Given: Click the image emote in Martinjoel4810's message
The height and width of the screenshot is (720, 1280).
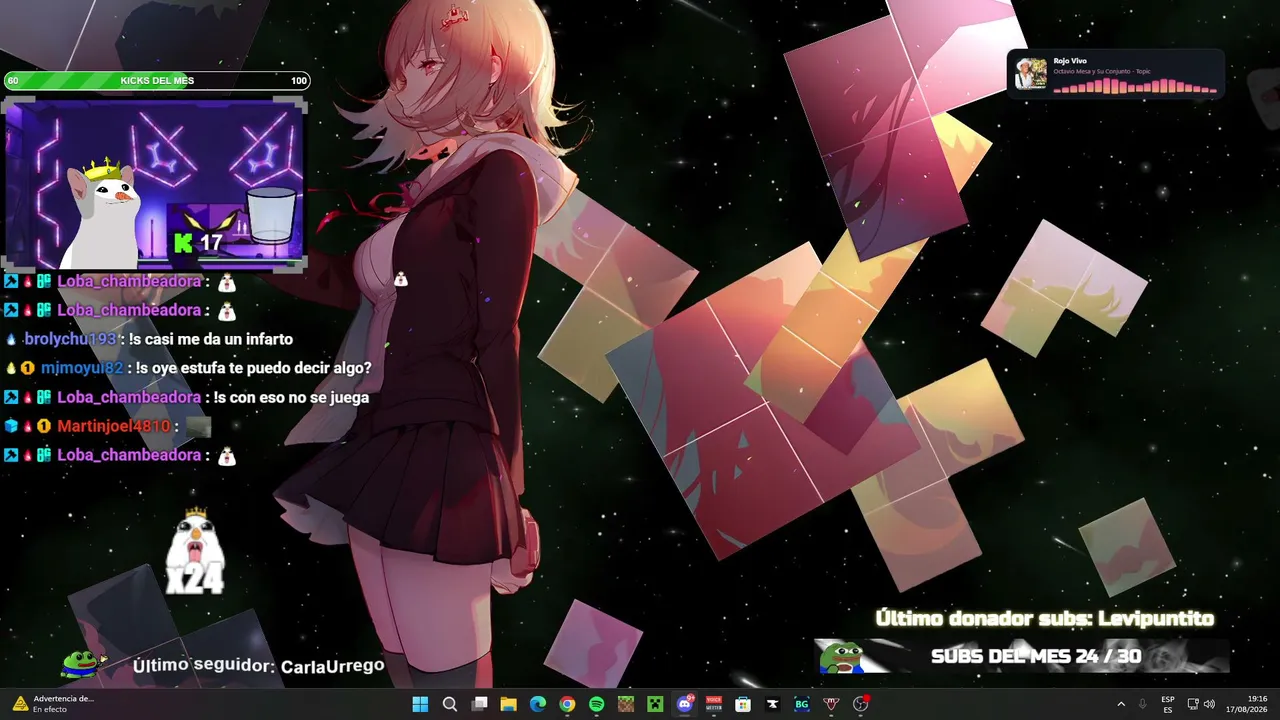Looking at the screenshot, I should [199, 427].
